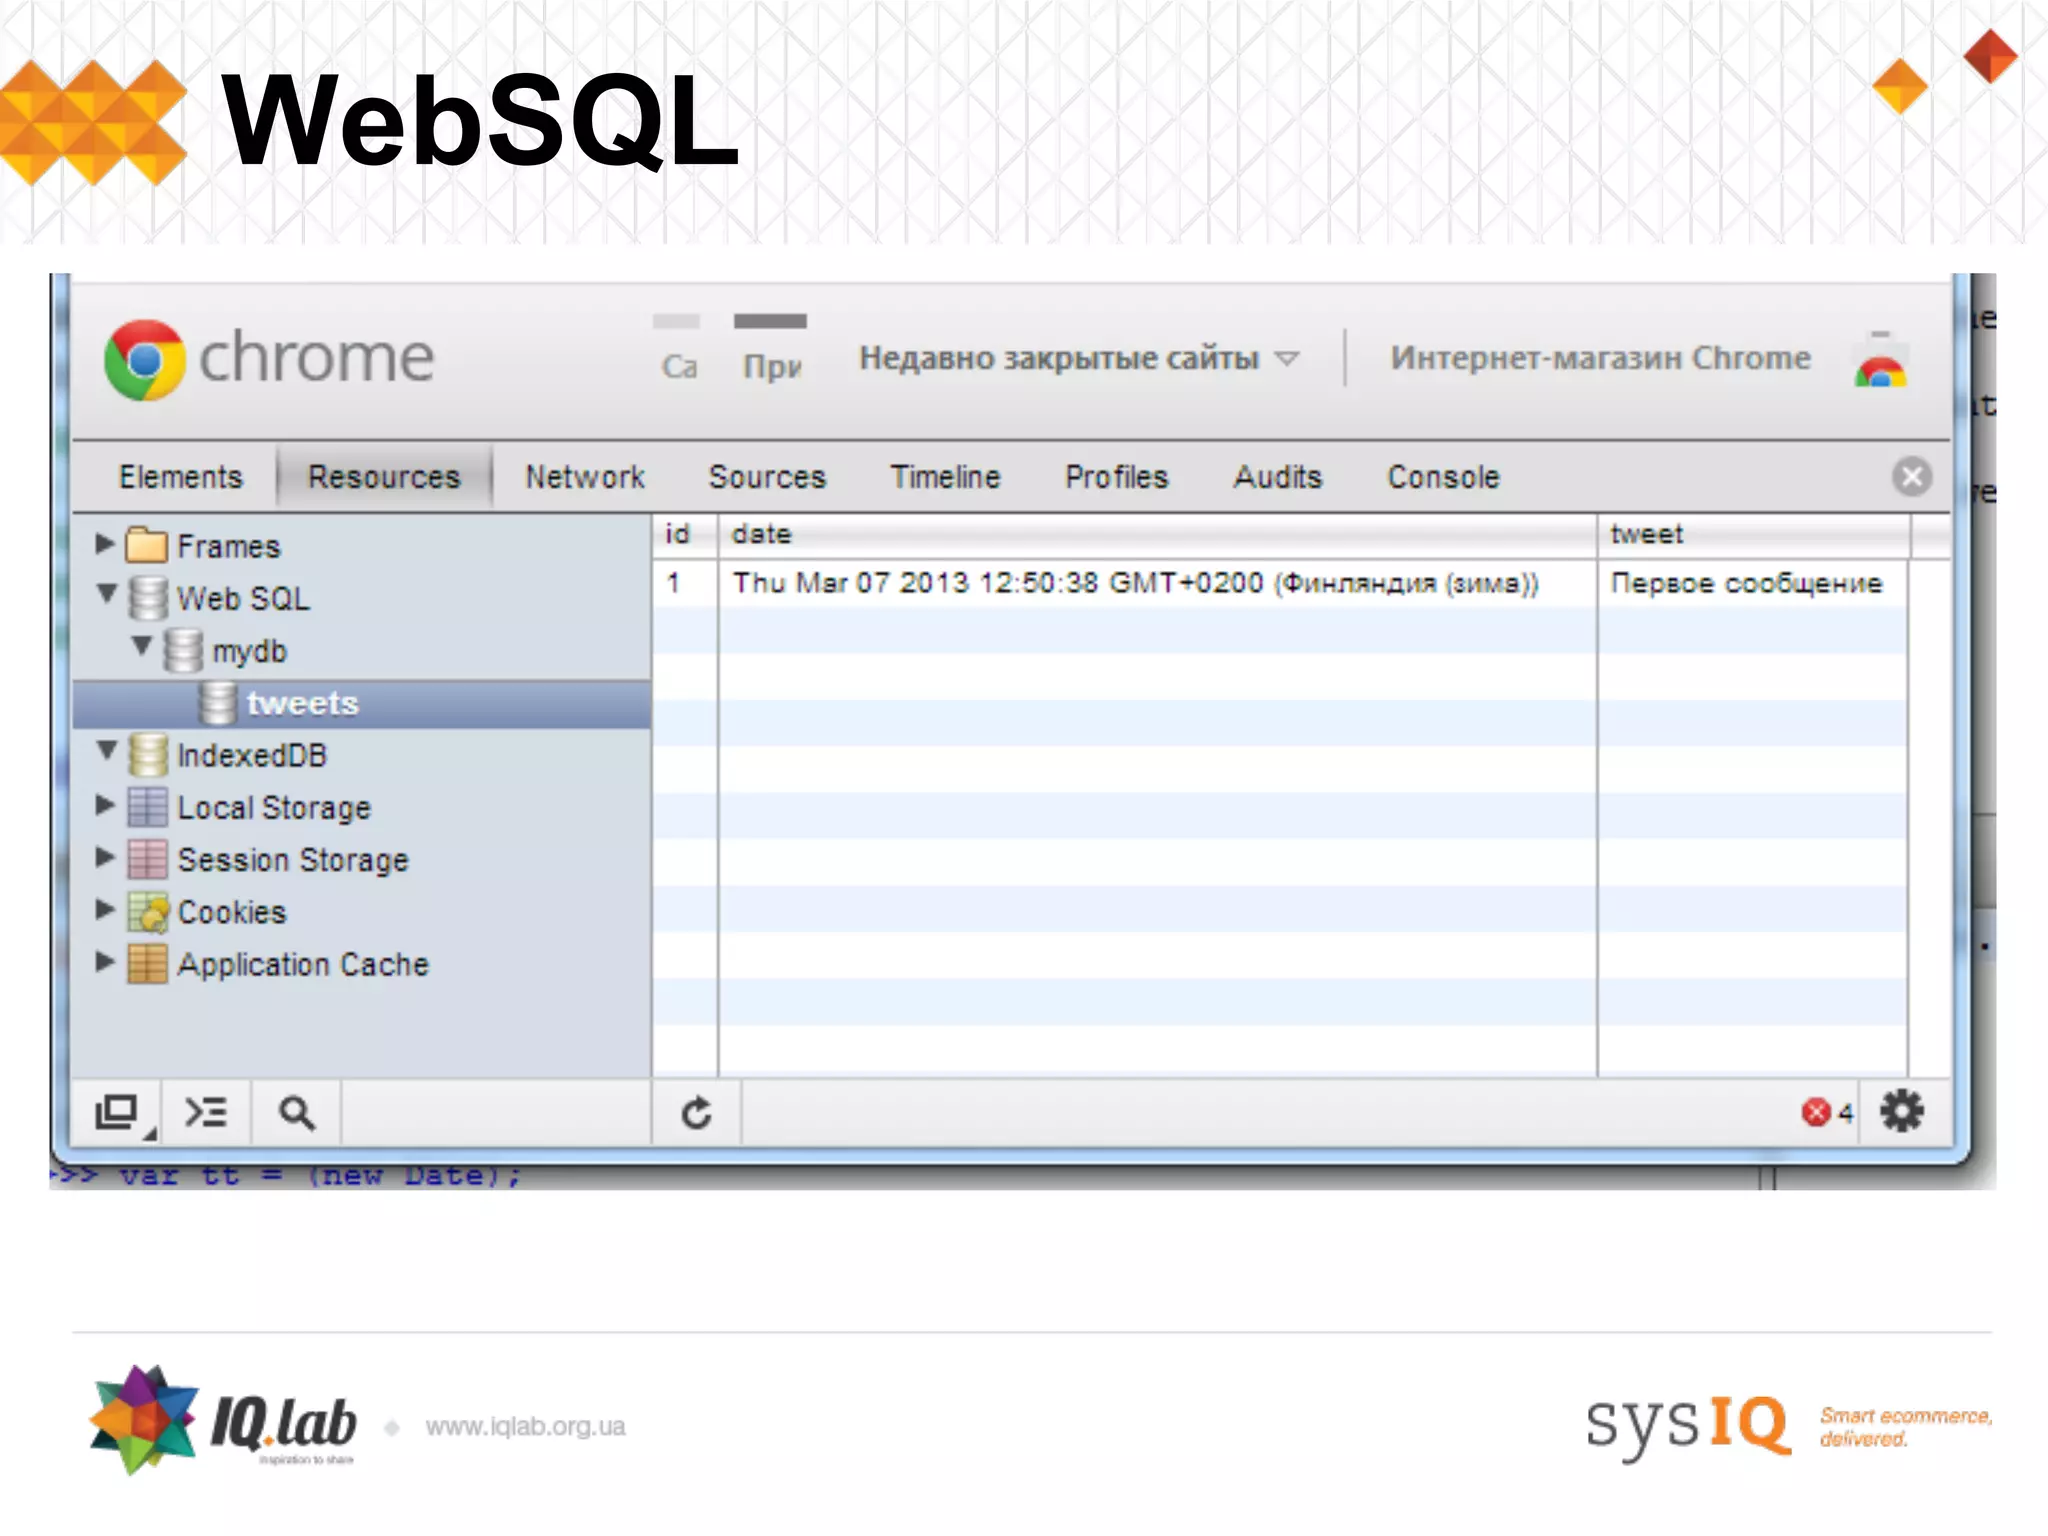The height and width of the screenshot is (1536, 2048).
Task: Click the search magnifier icon
Action: [x=297, y=1112]
